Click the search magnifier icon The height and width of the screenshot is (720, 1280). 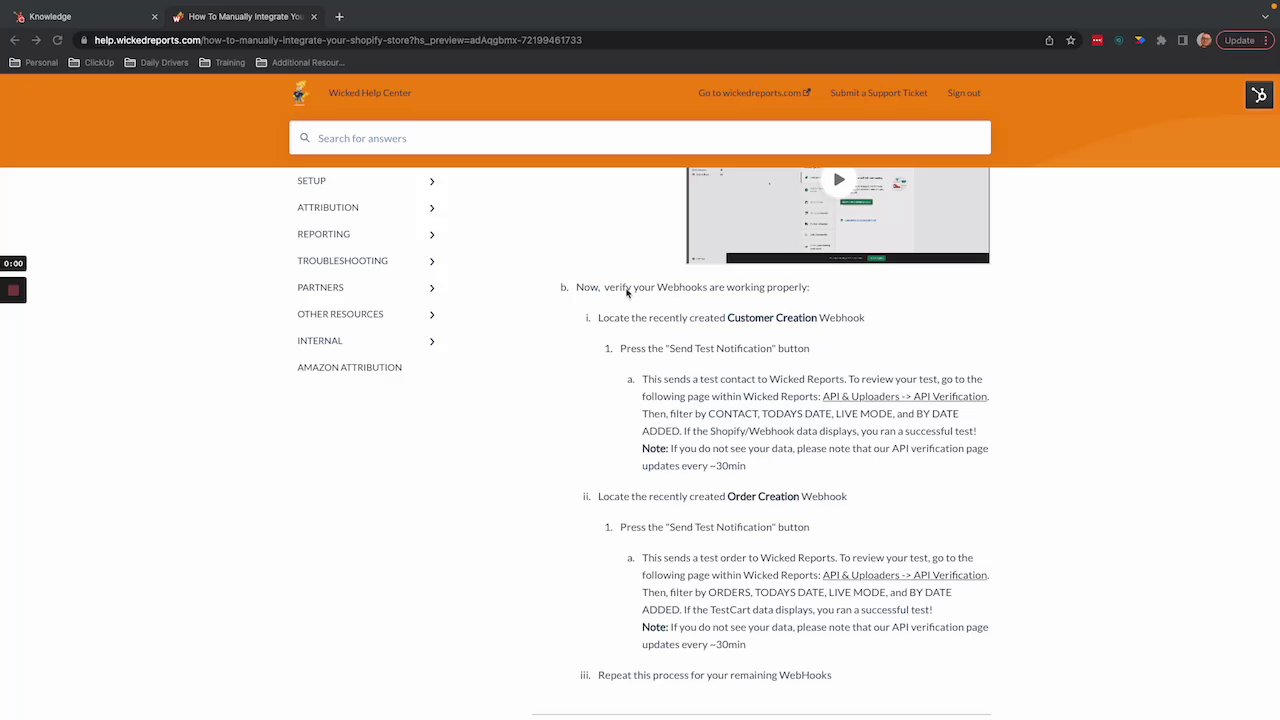305,138
